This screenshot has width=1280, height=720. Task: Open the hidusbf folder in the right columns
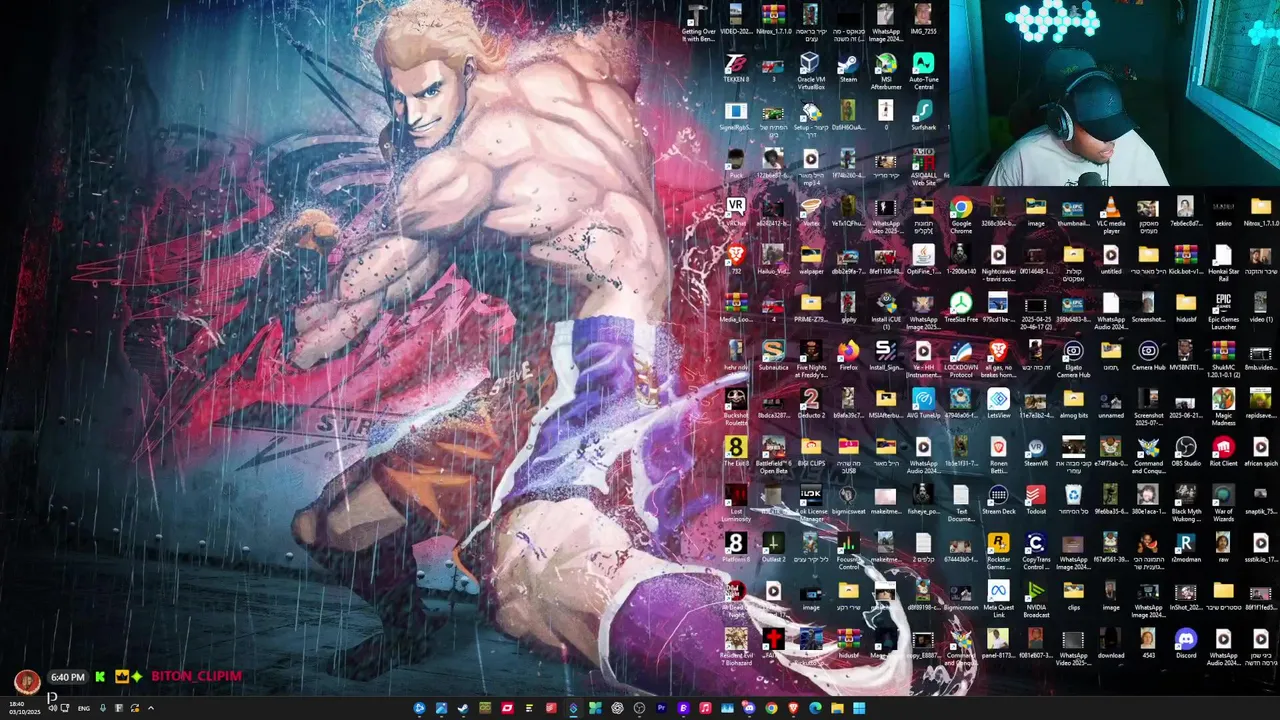[x=1186, y=308]
